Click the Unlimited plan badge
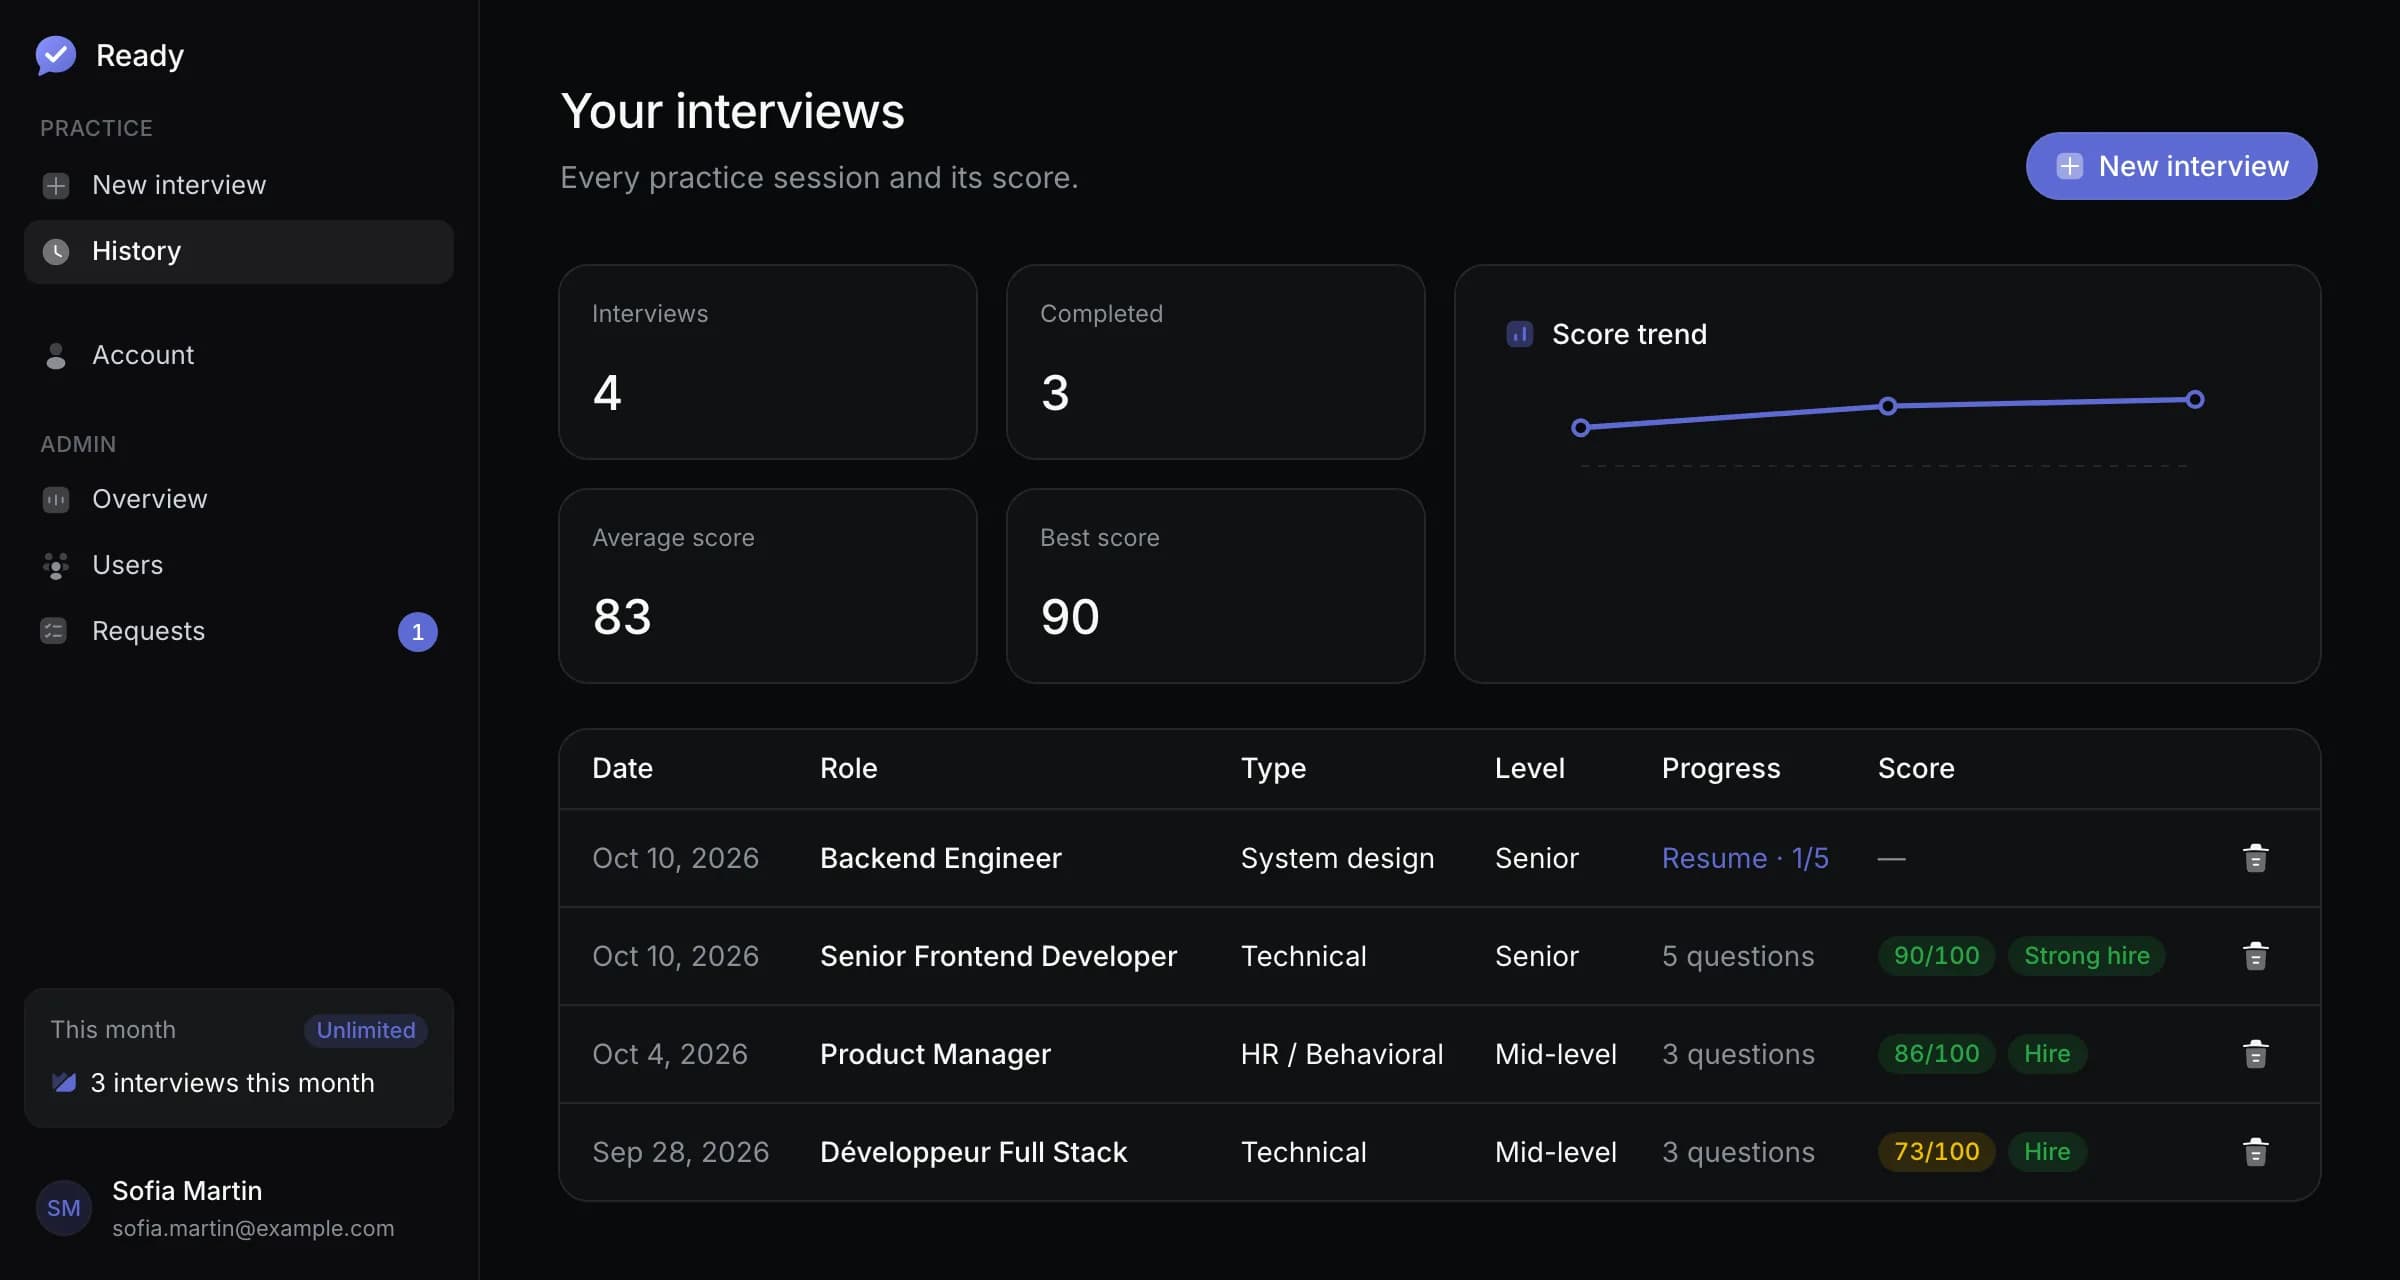This screenshot has width=2400, height=1280. pyautogui.click(x=366, y=1030)
